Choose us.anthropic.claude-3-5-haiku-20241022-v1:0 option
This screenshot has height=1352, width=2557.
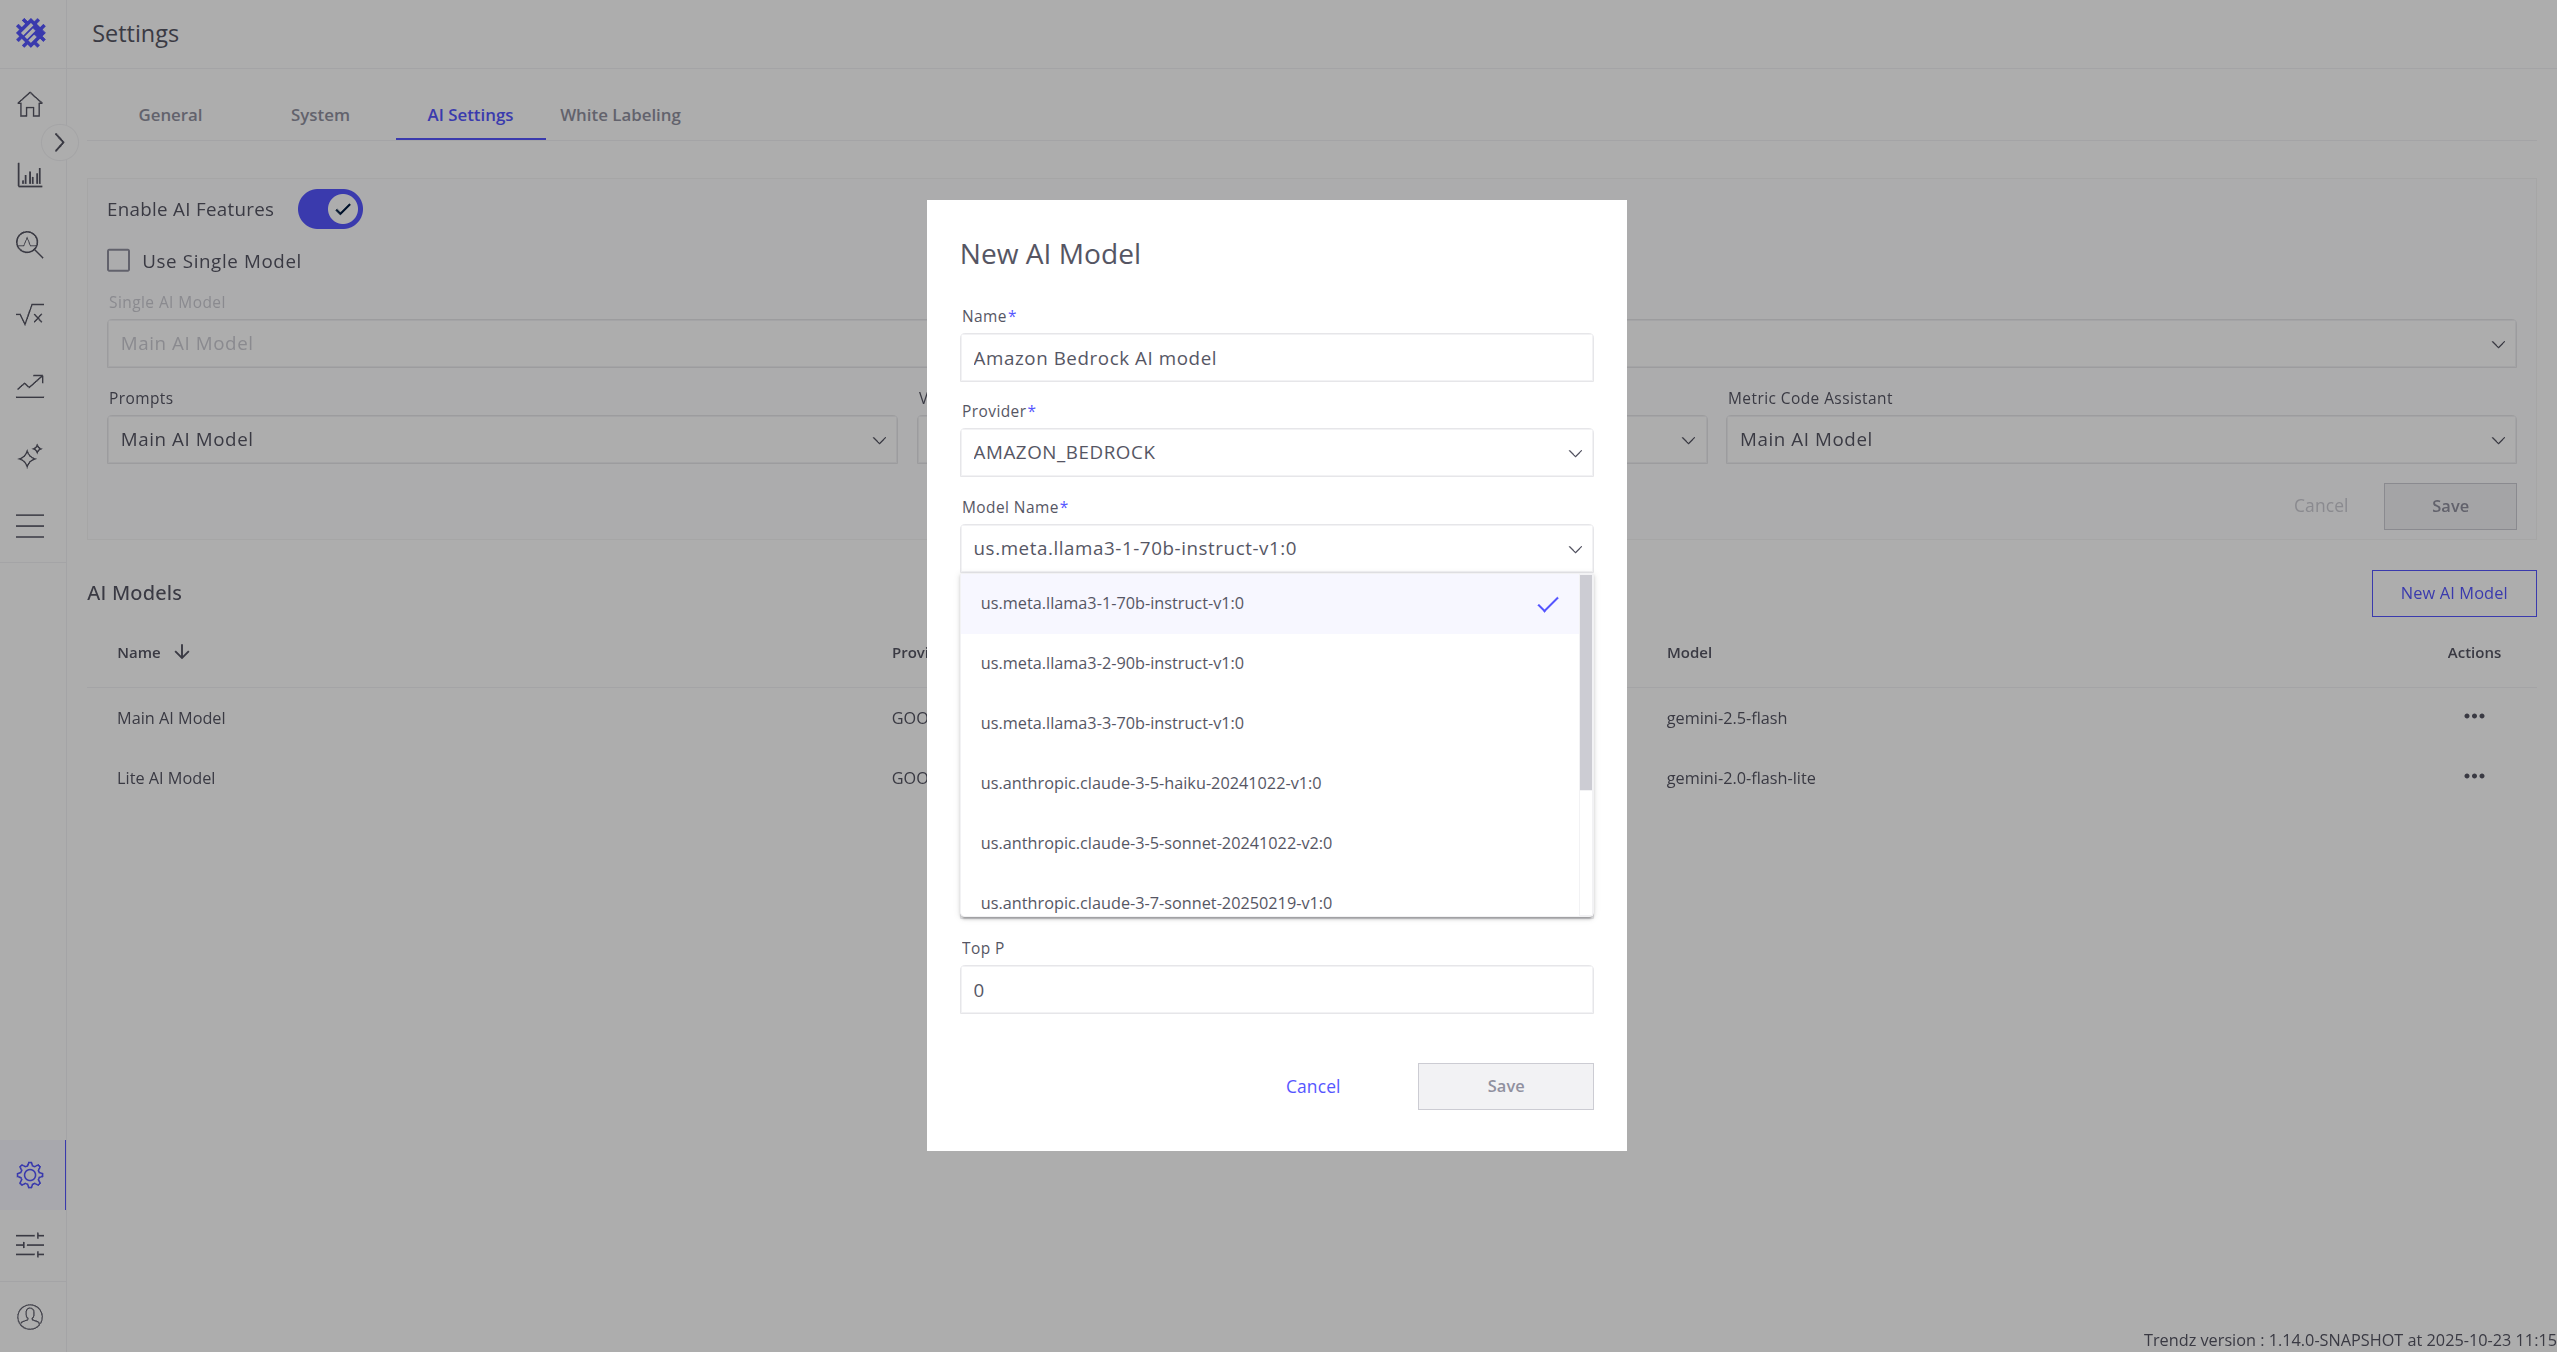[1151, 783]
